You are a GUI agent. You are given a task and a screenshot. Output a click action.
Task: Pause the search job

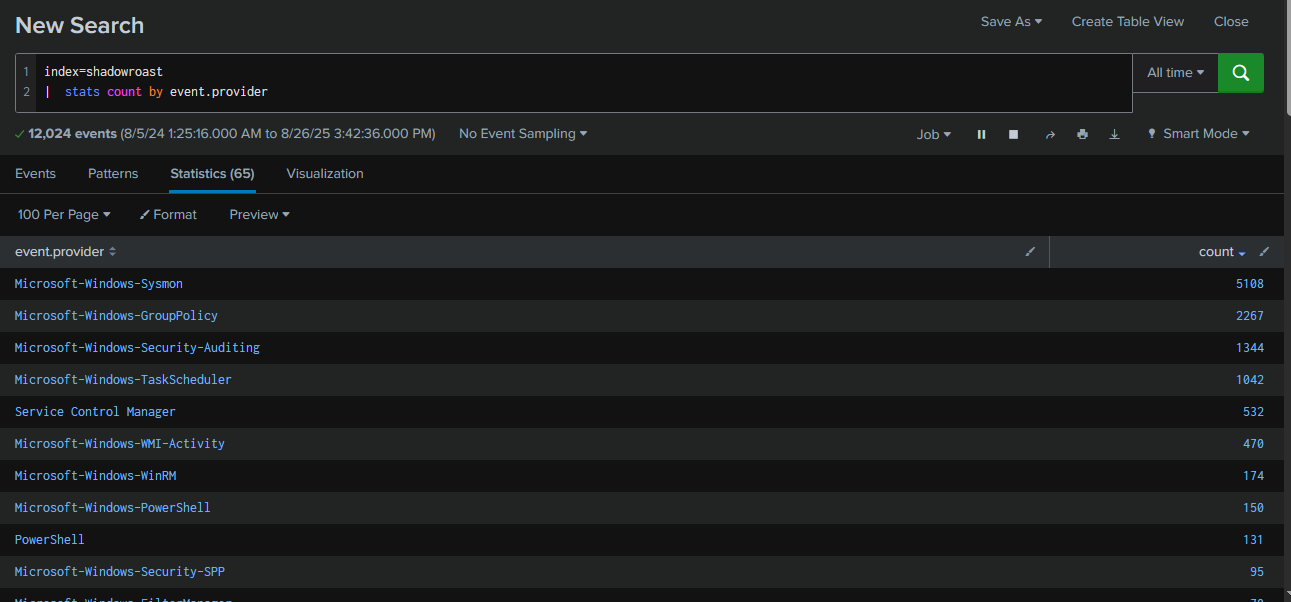point(981,134)
